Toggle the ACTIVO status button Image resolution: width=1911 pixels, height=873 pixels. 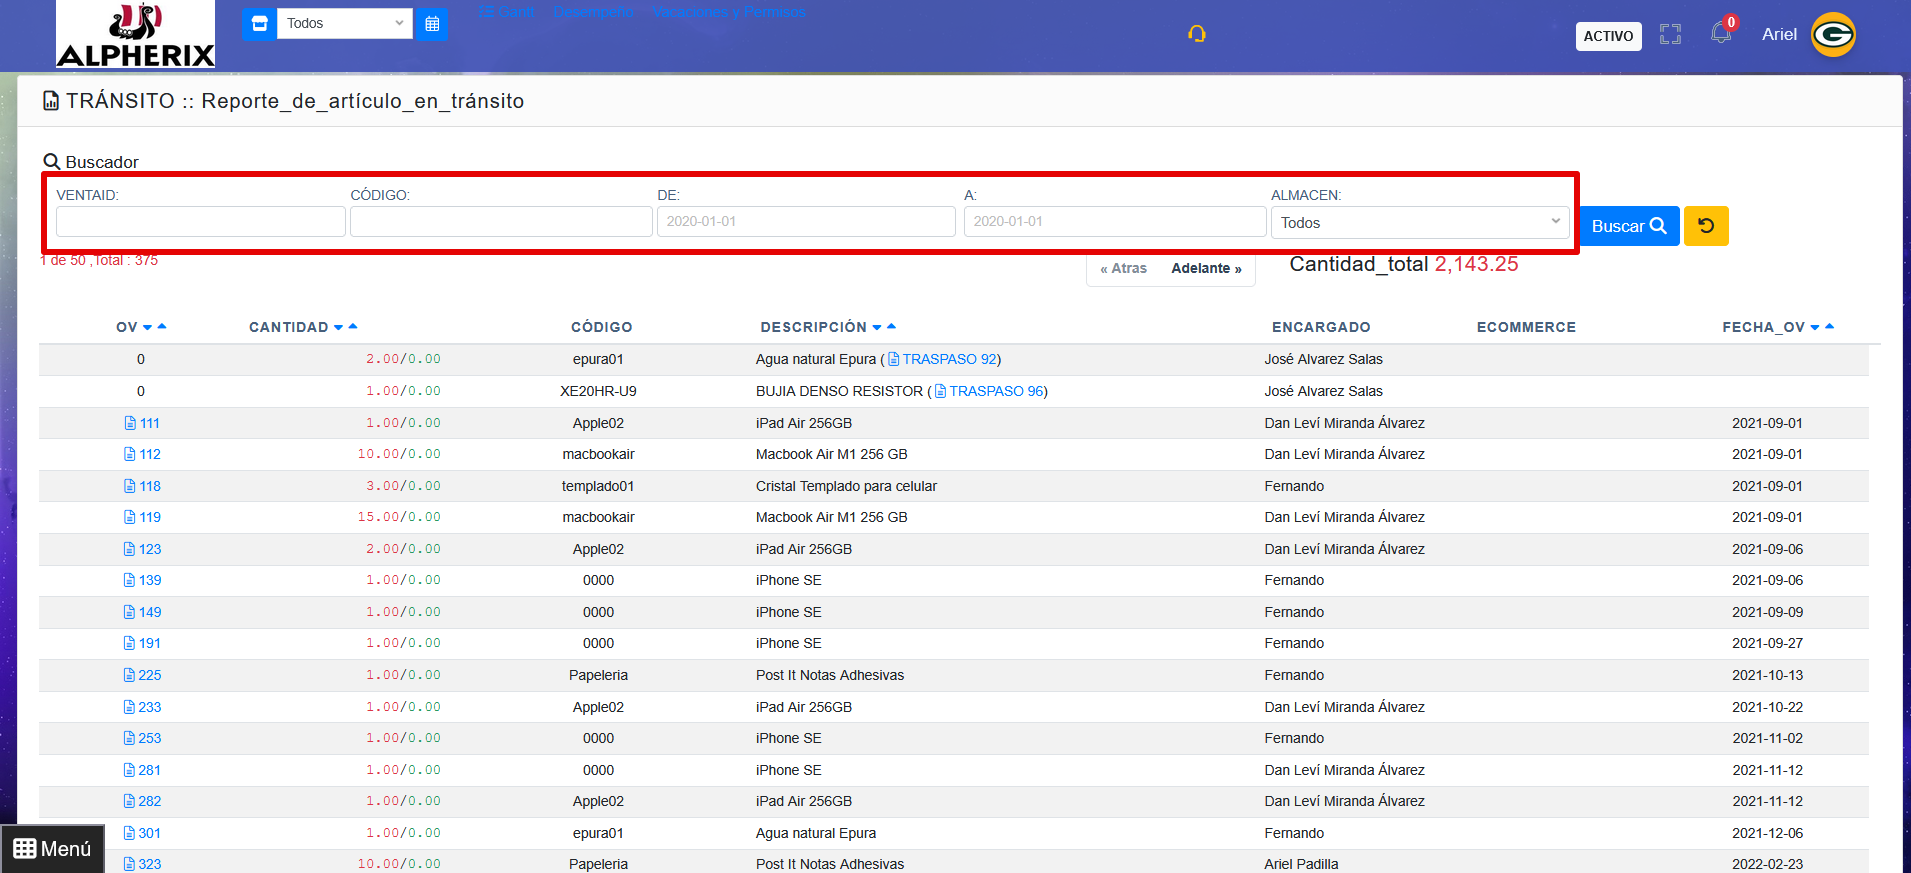(x=1608, y=36)
